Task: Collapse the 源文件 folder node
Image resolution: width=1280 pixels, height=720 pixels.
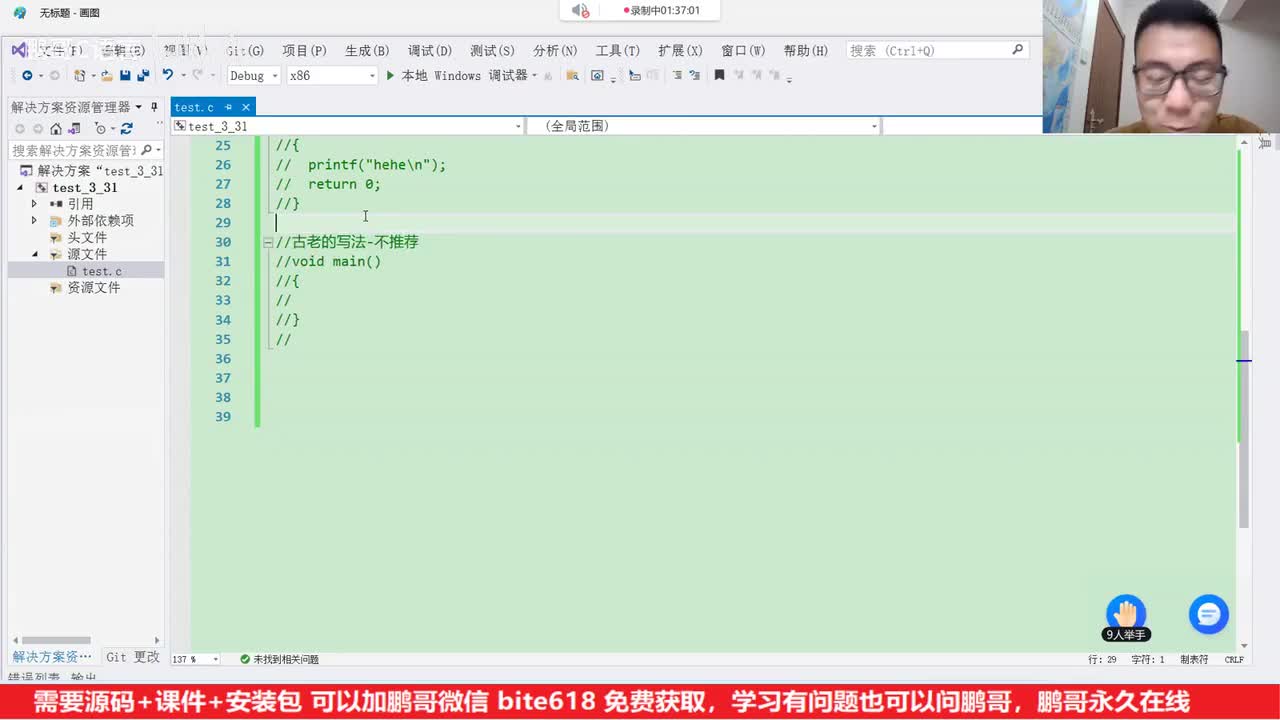Action: coord(34,254)
